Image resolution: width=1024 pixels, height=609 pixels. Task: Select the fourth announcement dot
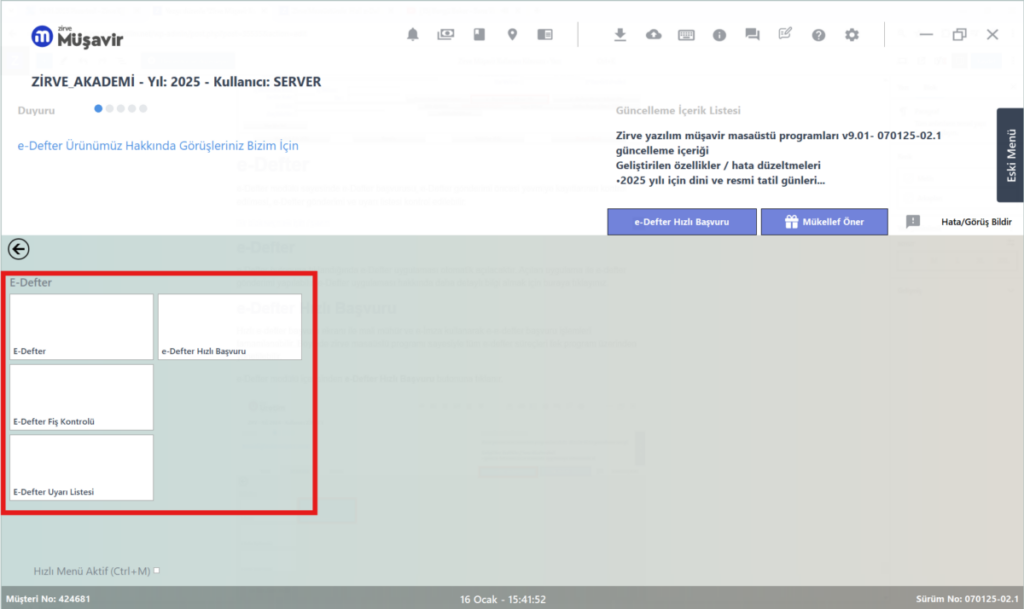pyautogui.click(x=132, y=108)
